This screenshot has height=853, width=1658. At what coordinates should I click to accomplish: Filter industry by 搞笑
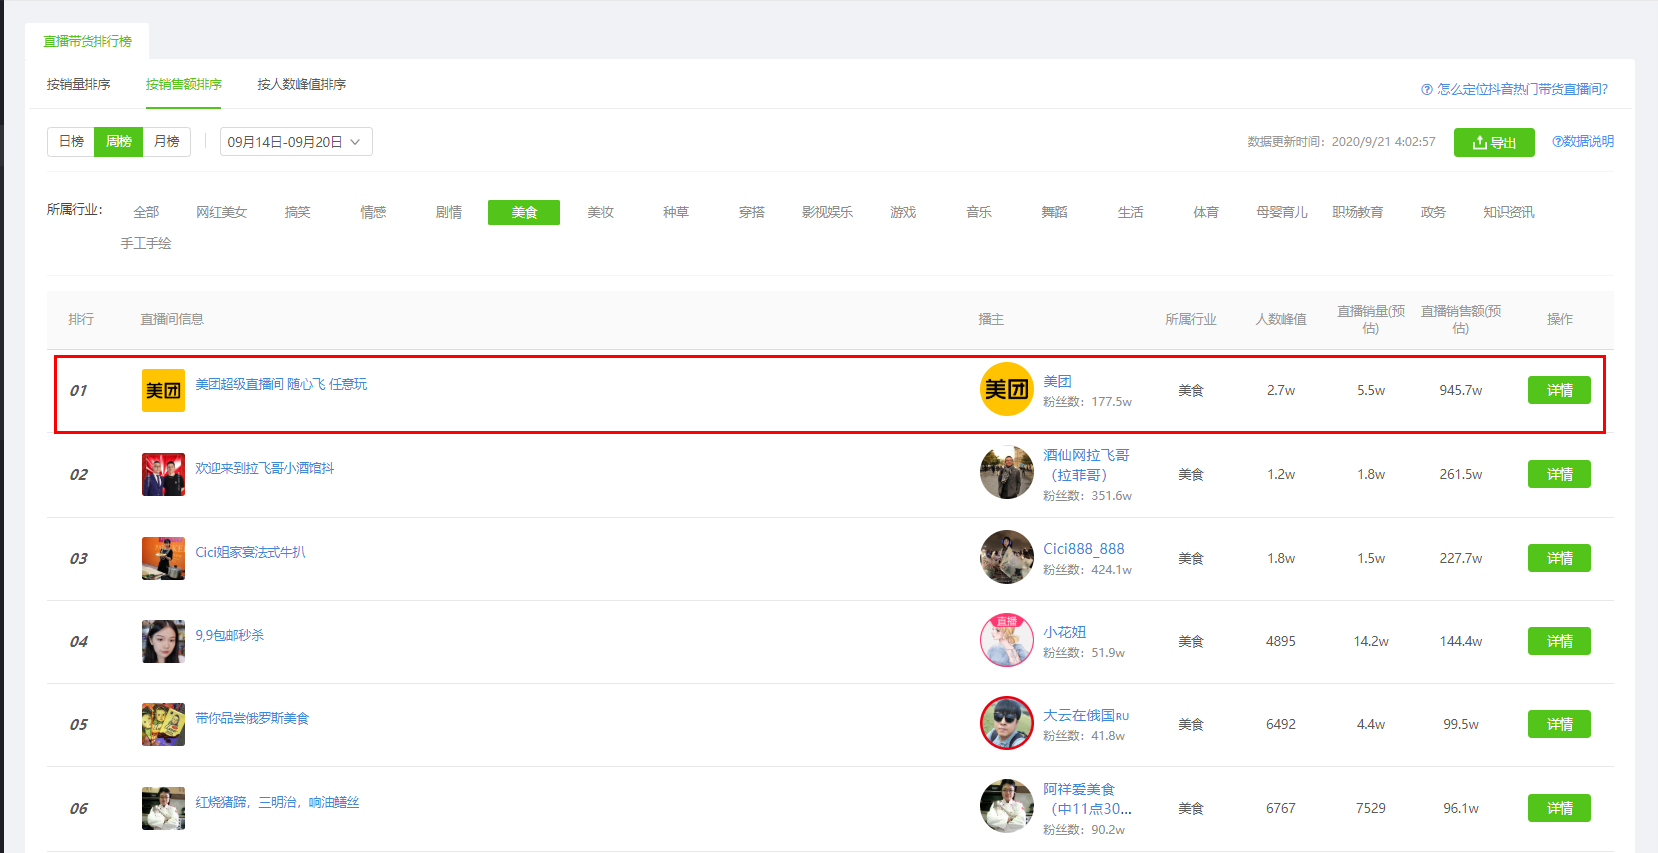[297, 212]
